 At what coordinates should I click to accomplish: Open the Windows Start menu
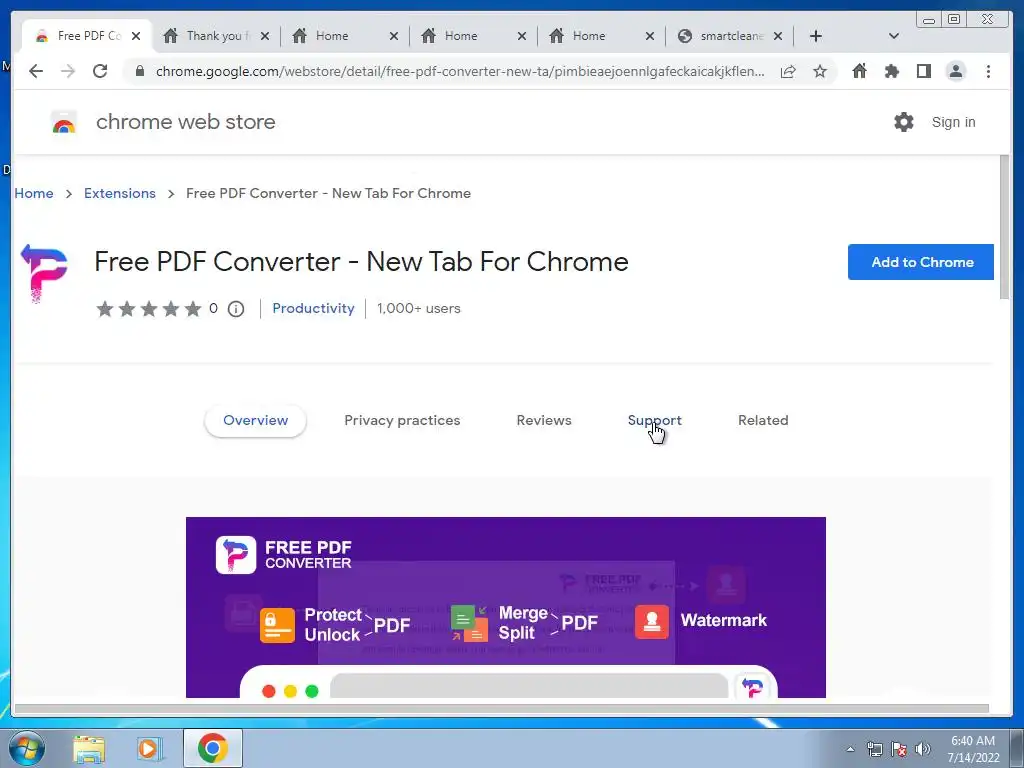pyautogui.click(x=27, y=748)
